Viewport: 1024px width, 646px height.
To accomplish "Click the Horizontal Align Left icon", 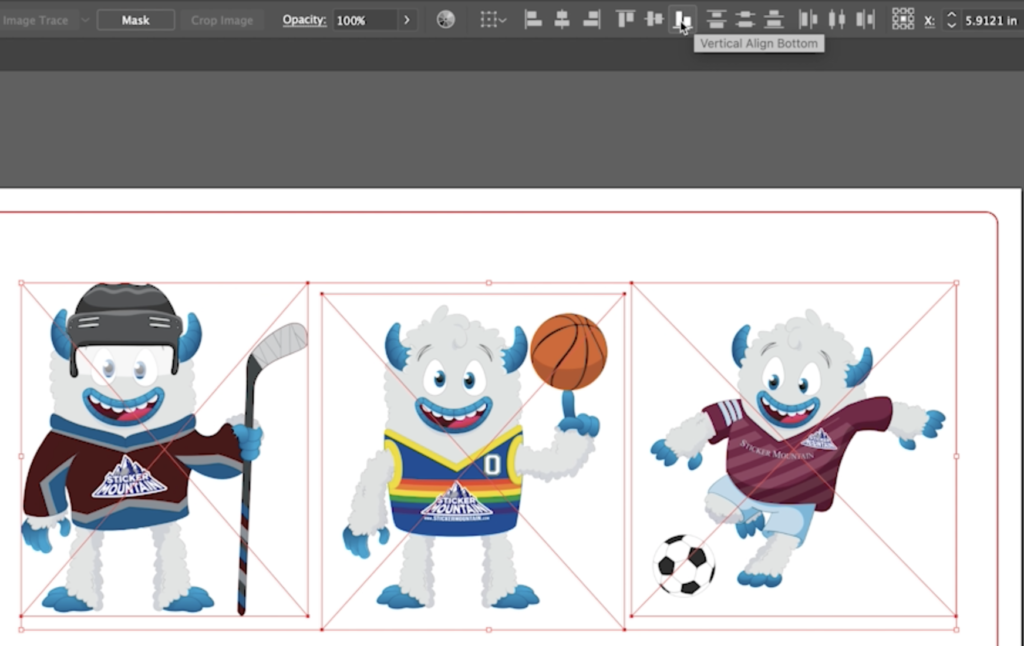I will (533, 20).
